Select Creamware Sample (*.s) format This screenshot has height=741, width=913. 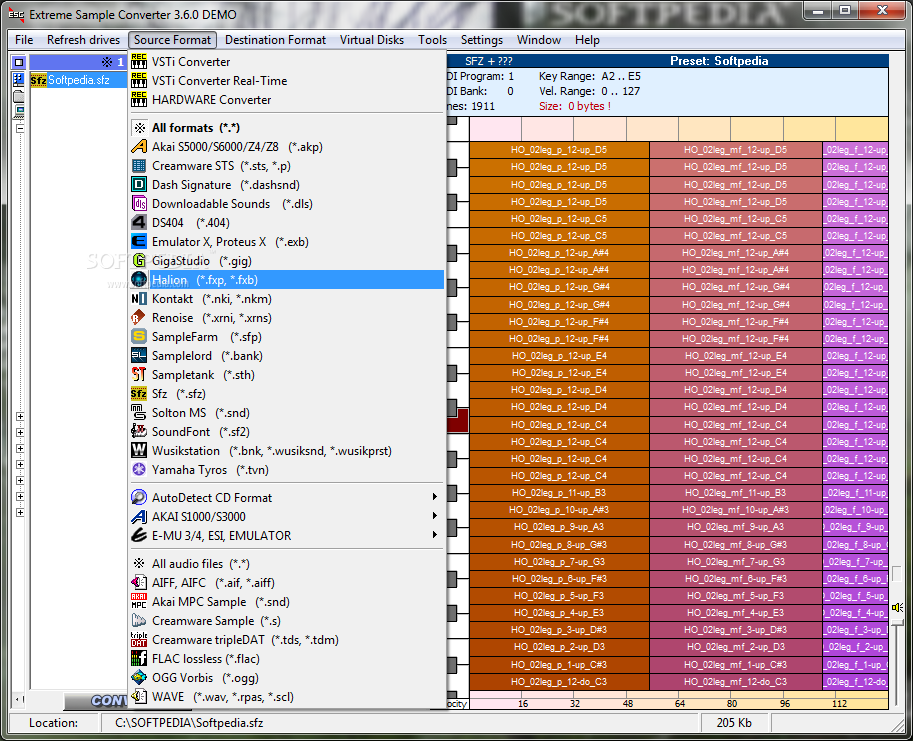pos(288,621)
